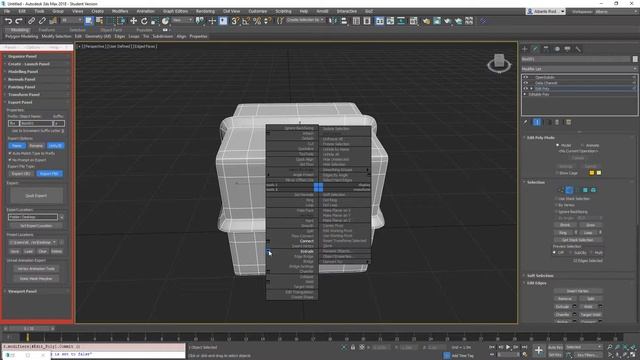Click the Export FBX button
Screen dimensions: 640x360
(x=49, y=173)
